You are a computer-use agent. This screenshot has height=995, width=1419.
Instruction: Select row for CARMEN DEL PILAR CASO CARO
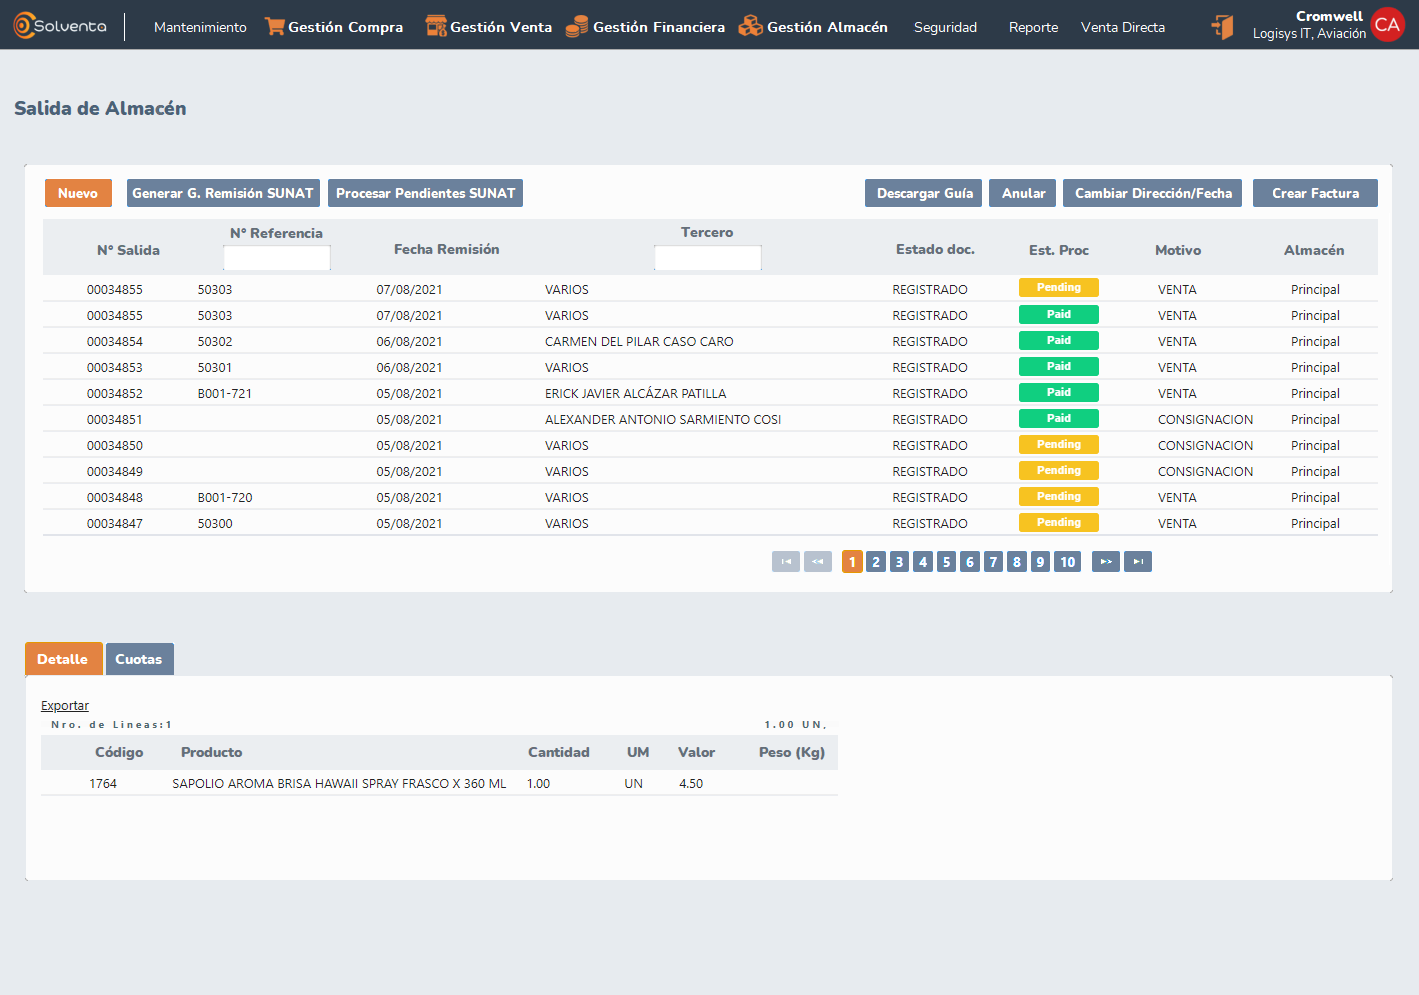click(639, 342)
